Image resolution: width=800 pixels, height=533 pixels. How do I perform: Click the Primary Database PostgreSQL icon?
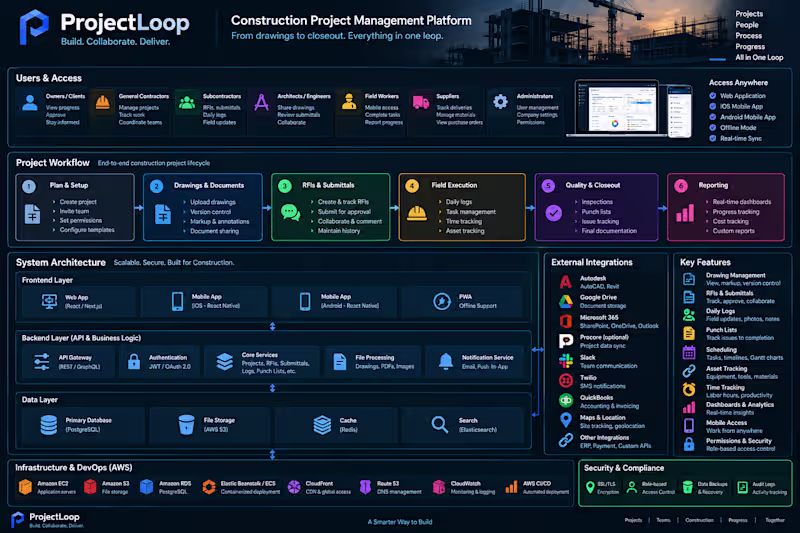pos(49,425)
